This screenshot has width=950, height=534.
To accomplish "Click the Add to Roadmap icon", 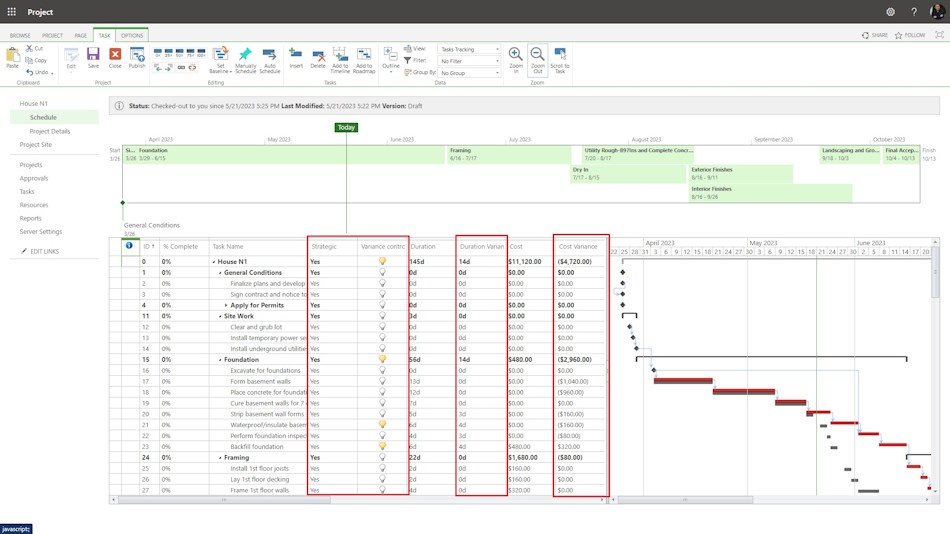I will tap(364, 54).
